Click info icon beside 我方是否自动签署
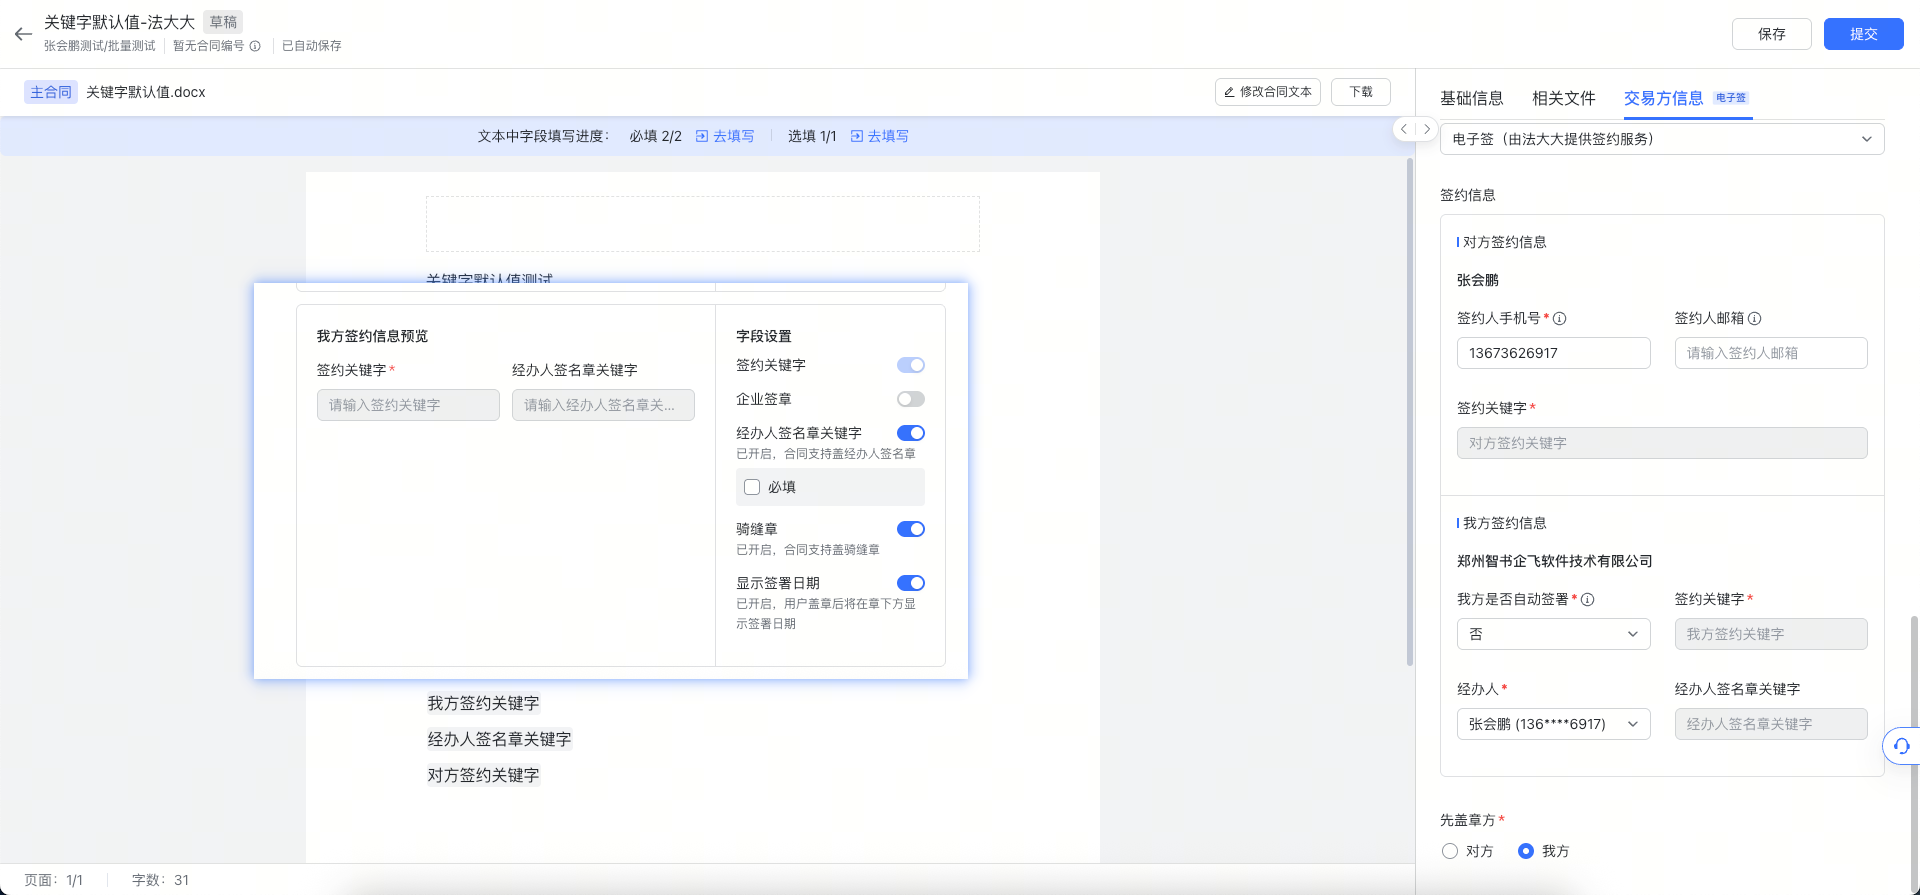 tap(1587, 599)
